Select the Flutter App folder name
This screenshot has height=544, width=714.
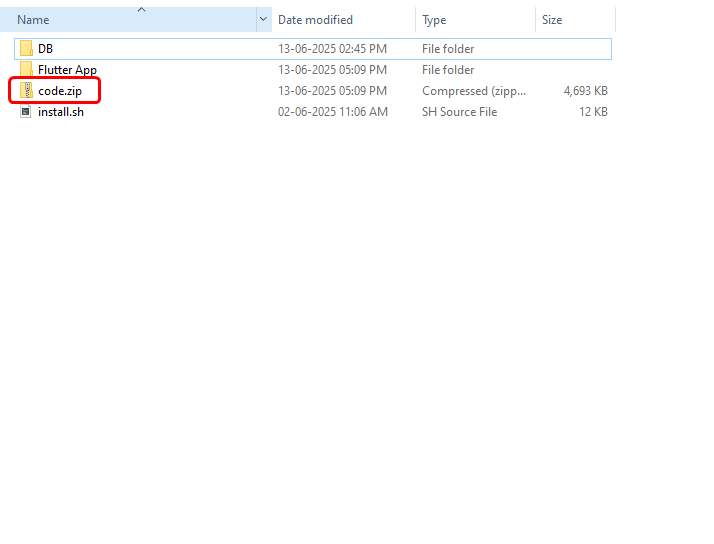click(67, 70)
